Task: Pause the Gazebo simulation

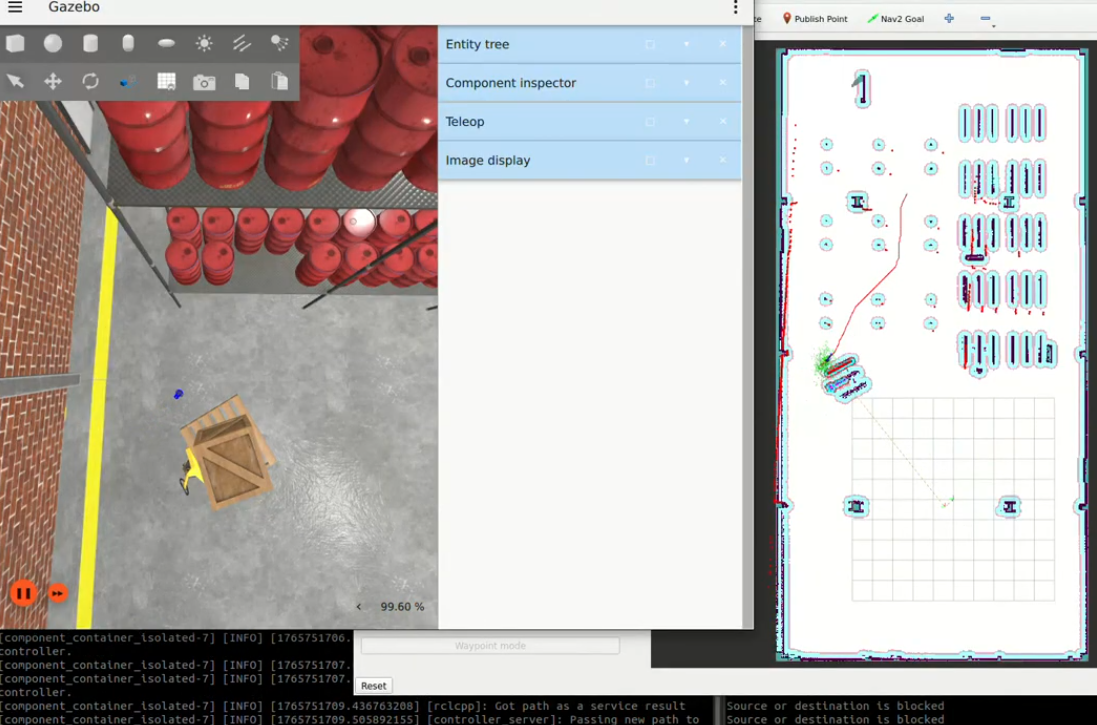Action: tap(23, 593)
